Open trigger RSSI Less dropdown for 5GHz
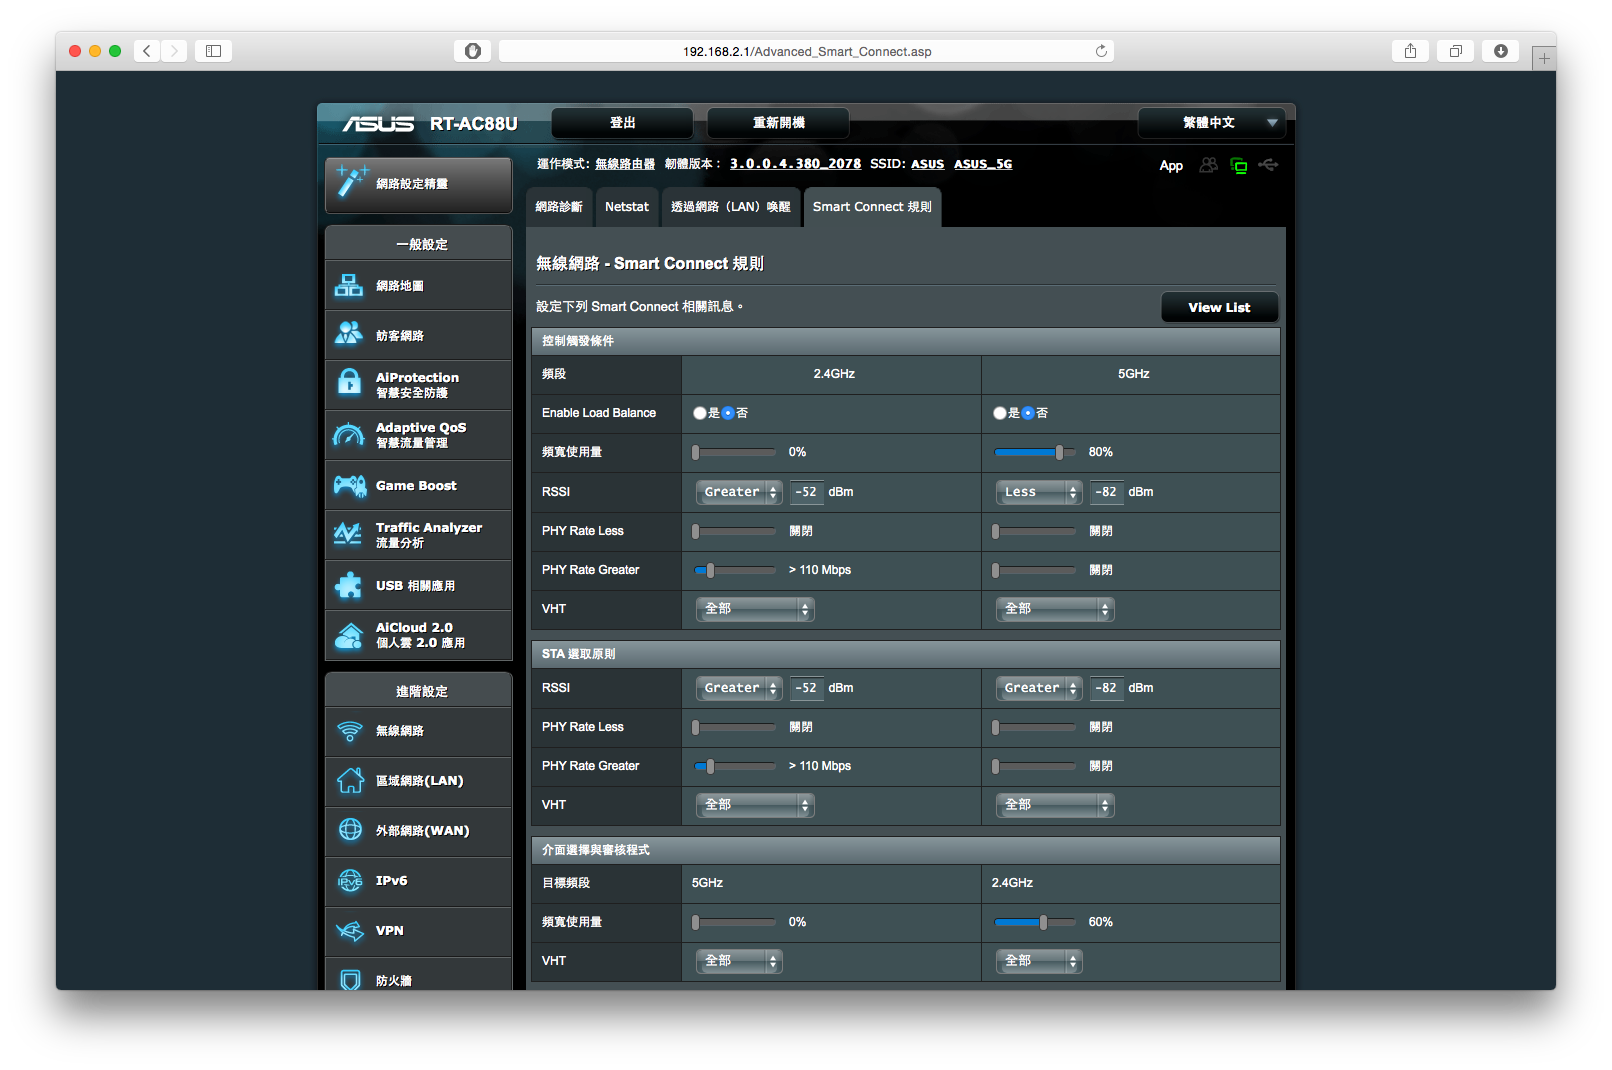 pyautogui.click(x=1039, y=492)
